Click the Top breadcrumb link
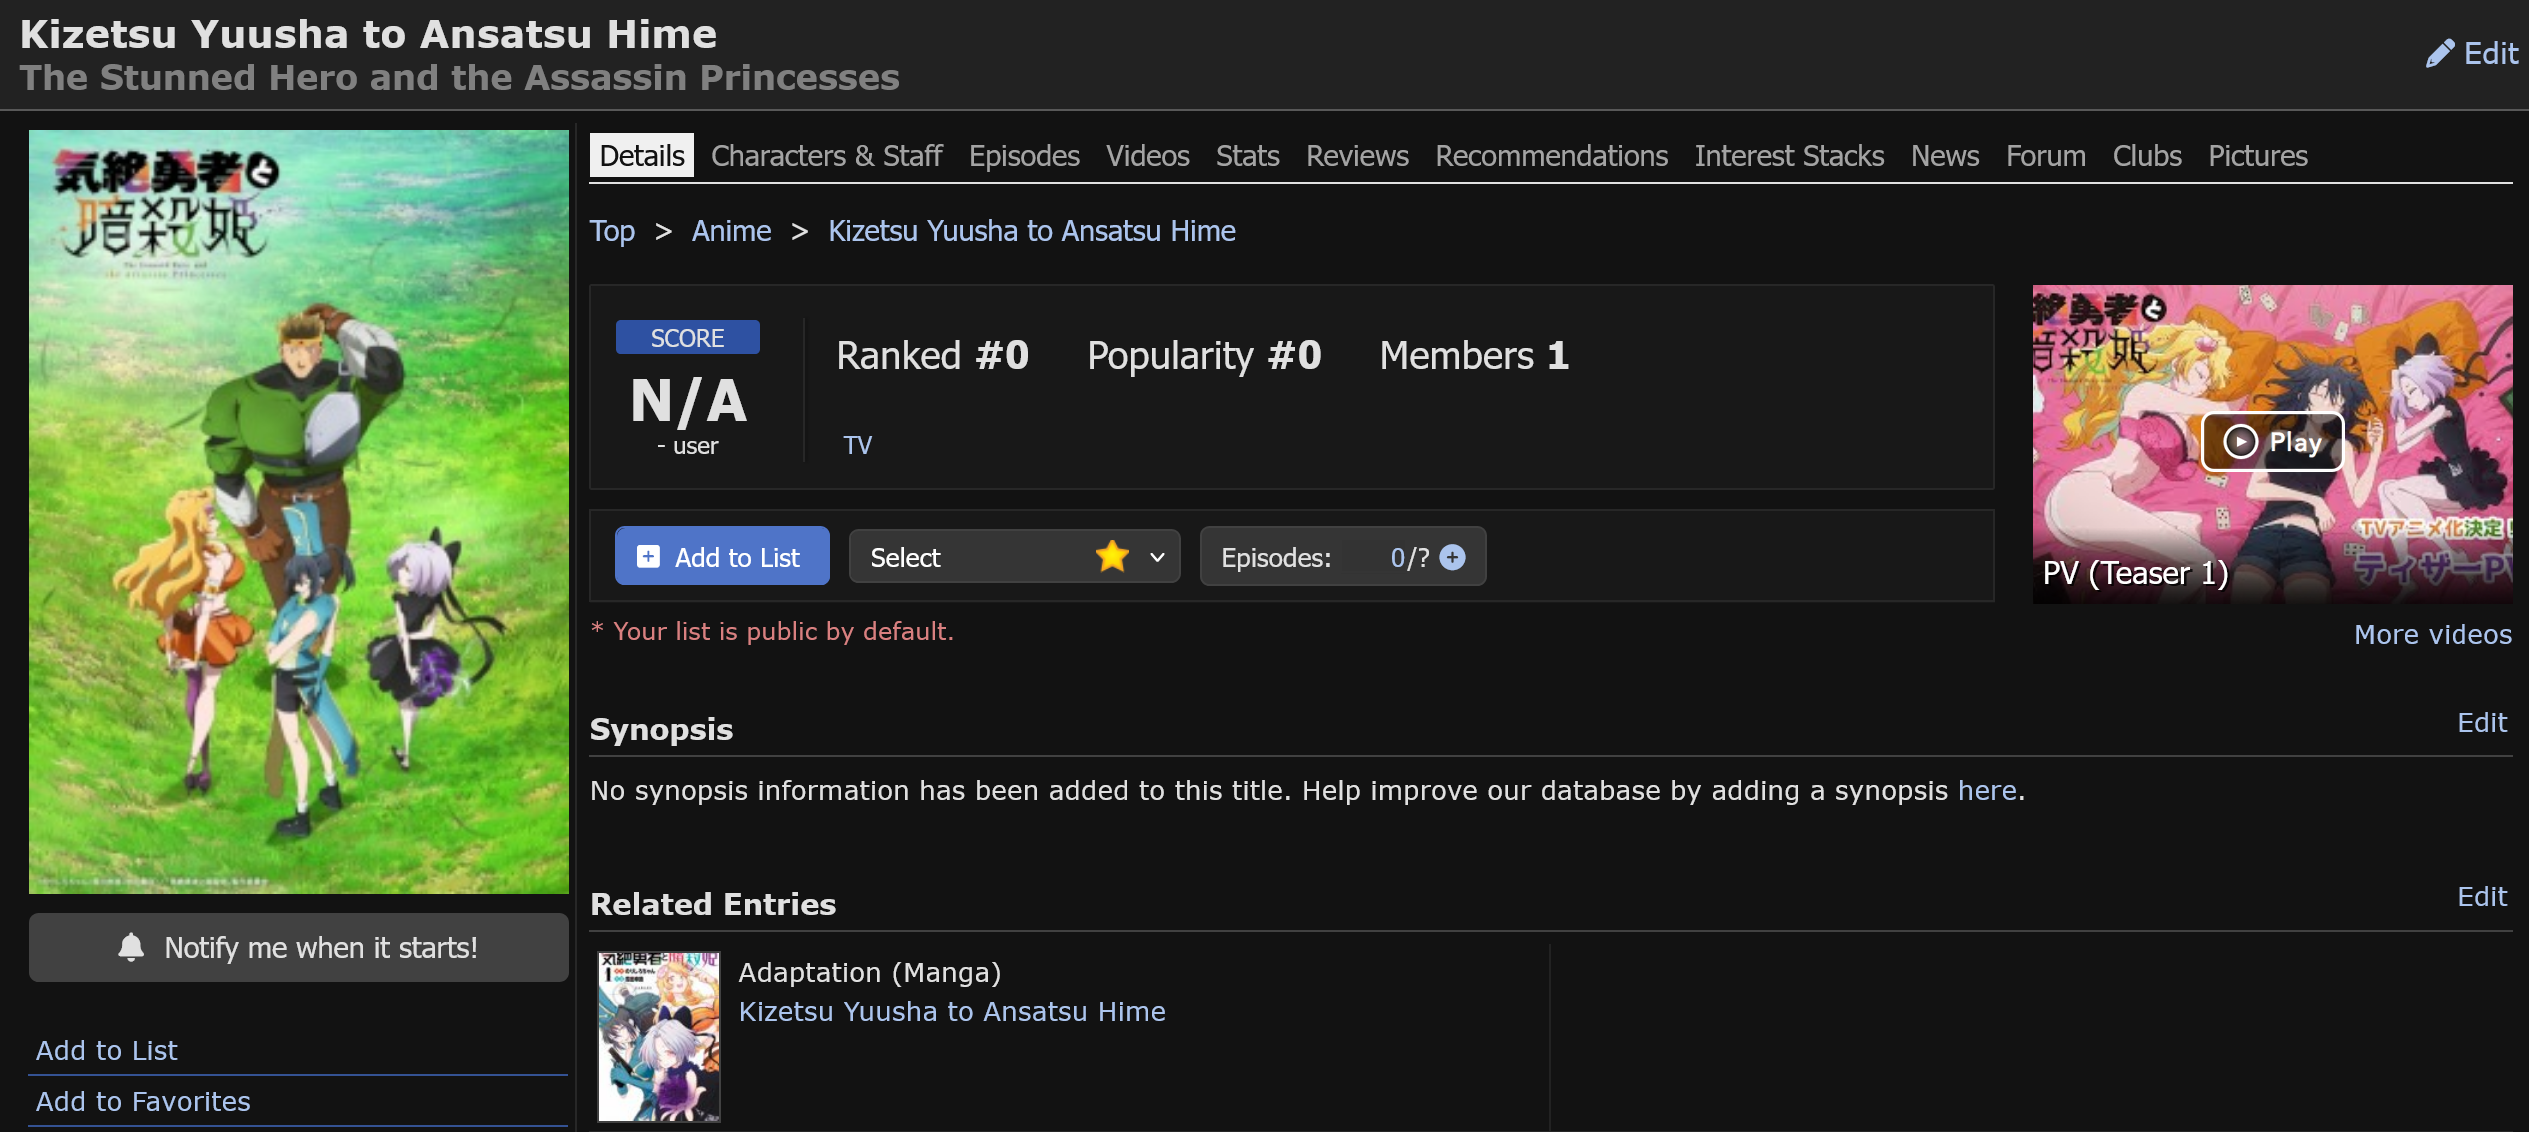Image resolution: width=2529 pixels, height=1132 pixels. [x=612, y=231]
